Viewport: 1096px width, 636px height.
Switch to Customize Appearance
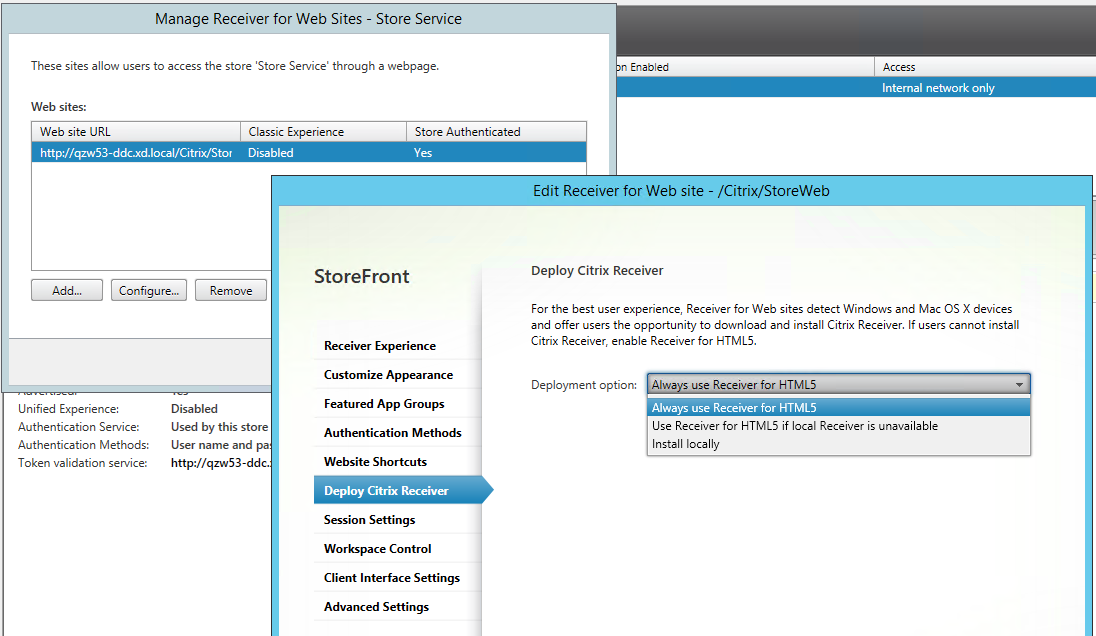(x=383, y=374)
